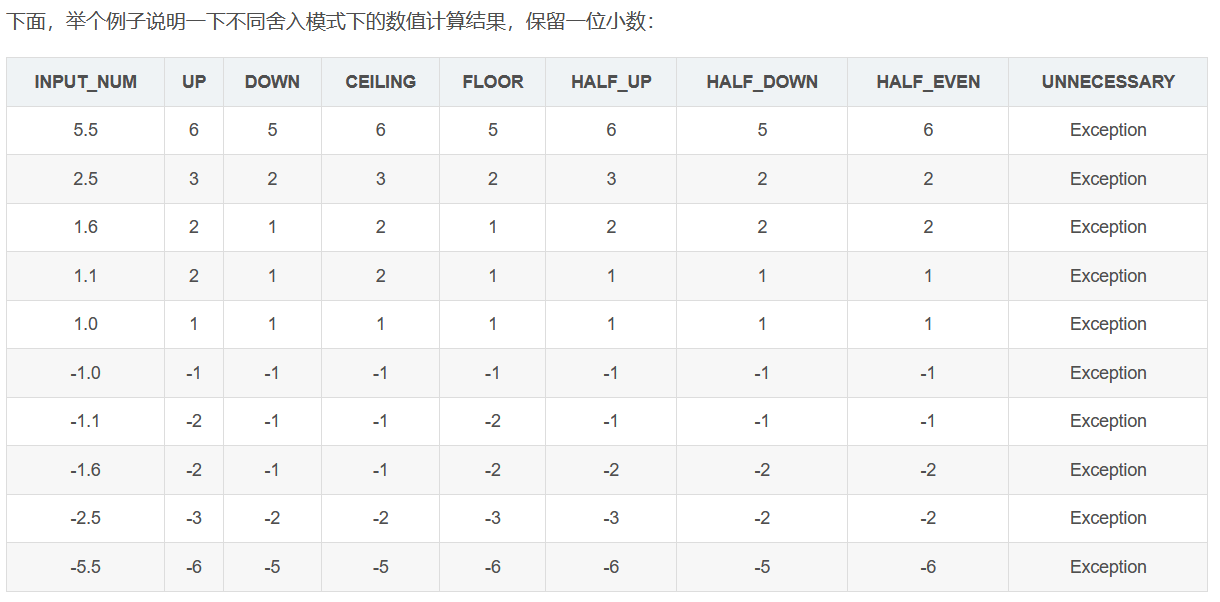Click the DOWN column header
1220x602 pixels.
pos(272,82)
